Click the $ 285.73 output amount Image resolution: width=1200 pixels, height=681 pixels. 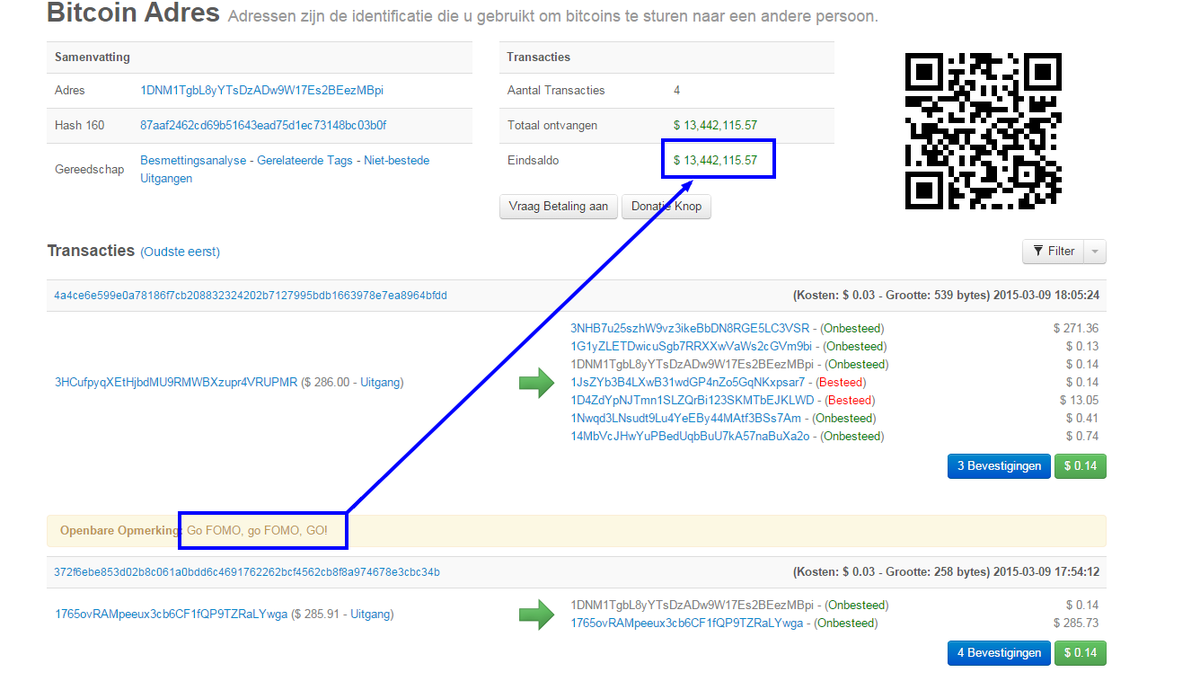click(1076, 623)
